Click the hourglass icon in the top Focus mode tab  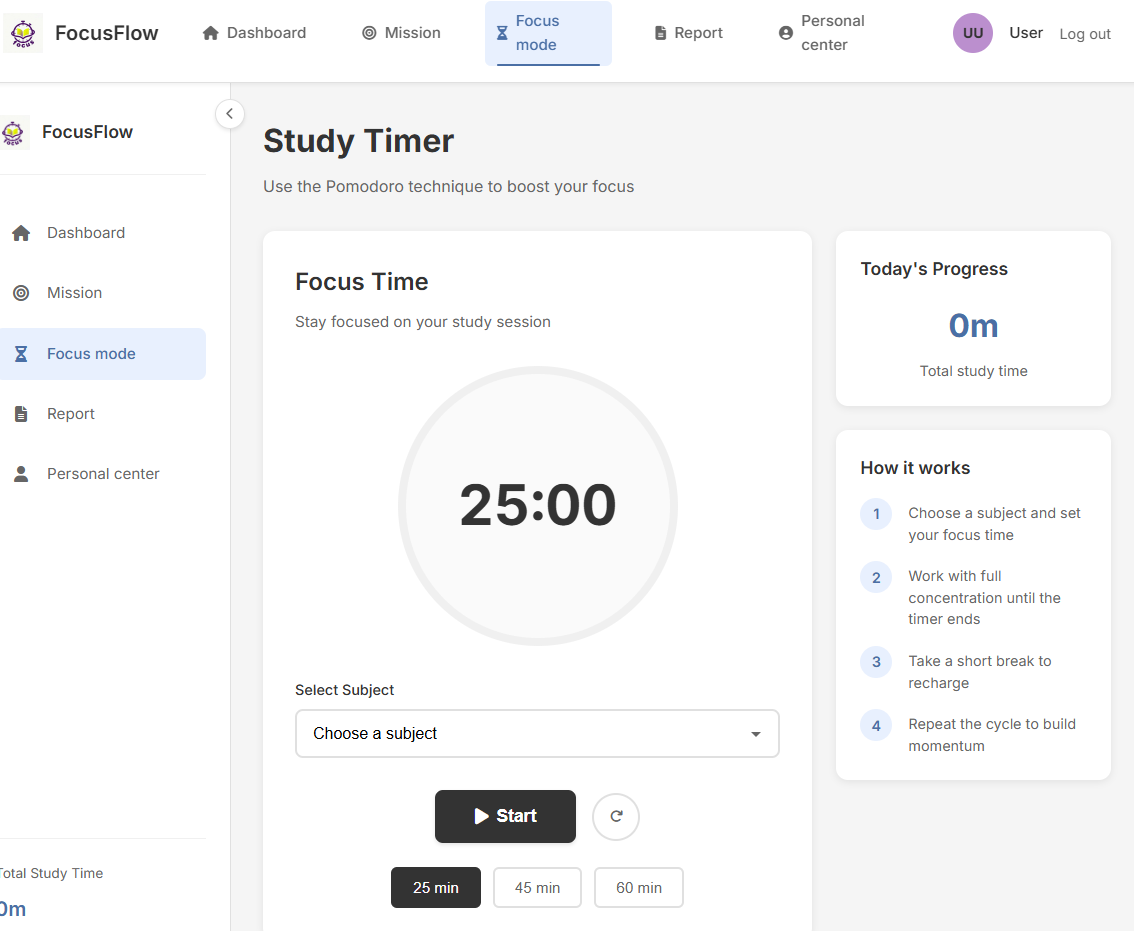(x=501, y=33)
